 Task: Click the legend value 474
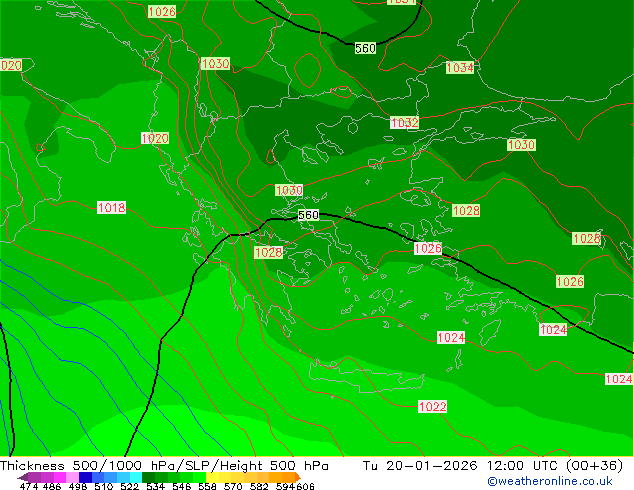point(29,486)
